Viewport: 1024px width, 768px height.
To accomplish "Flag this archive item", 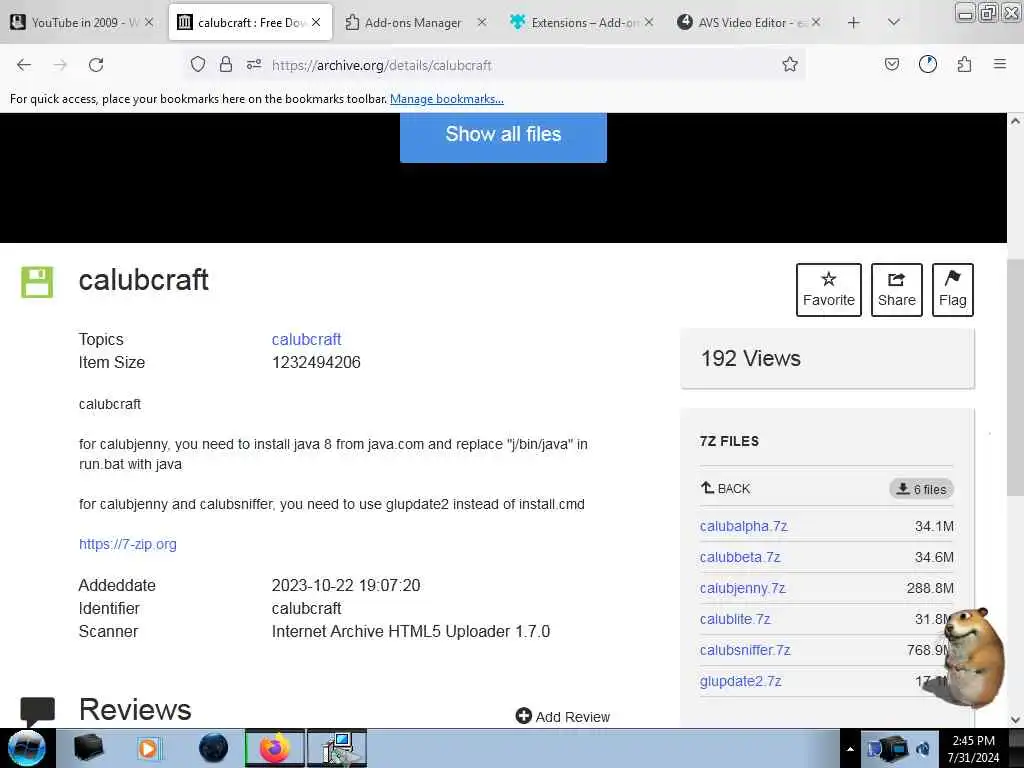I will coord(953,290).
